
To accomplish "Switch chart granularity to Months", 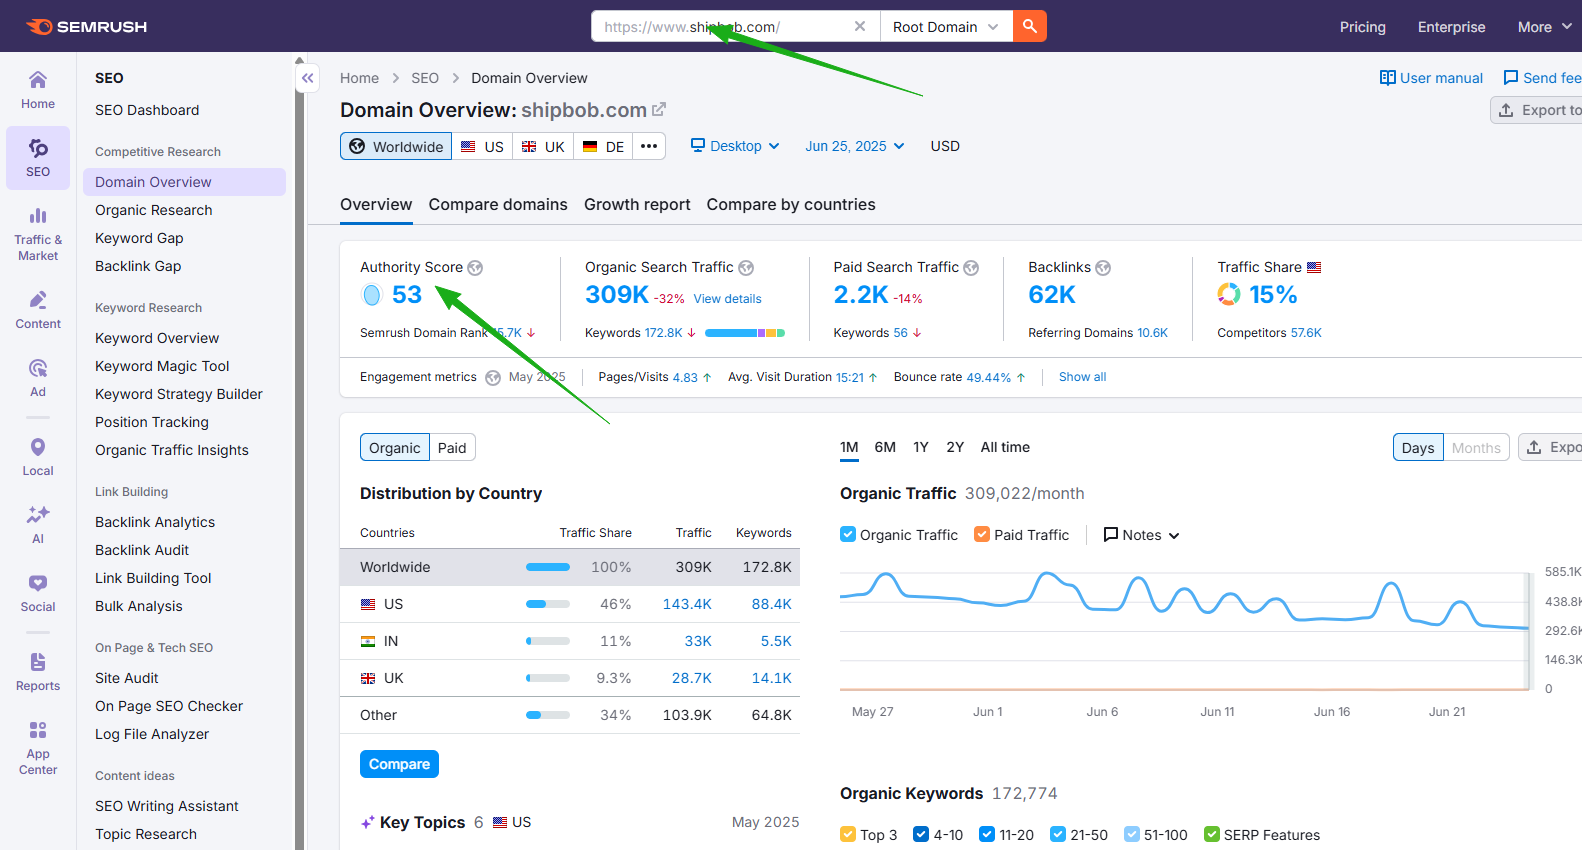I will [1476, 448].
